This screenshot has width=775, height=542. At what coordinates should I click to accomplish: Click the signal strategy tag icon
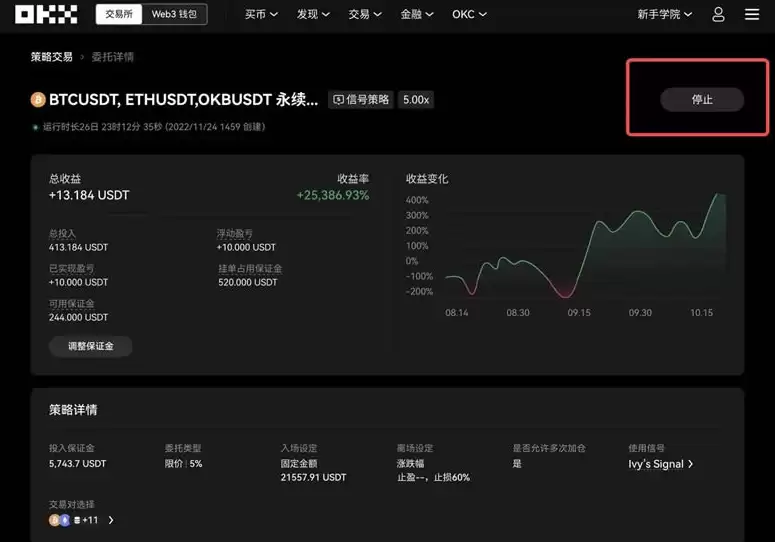(x=338, y=100)
